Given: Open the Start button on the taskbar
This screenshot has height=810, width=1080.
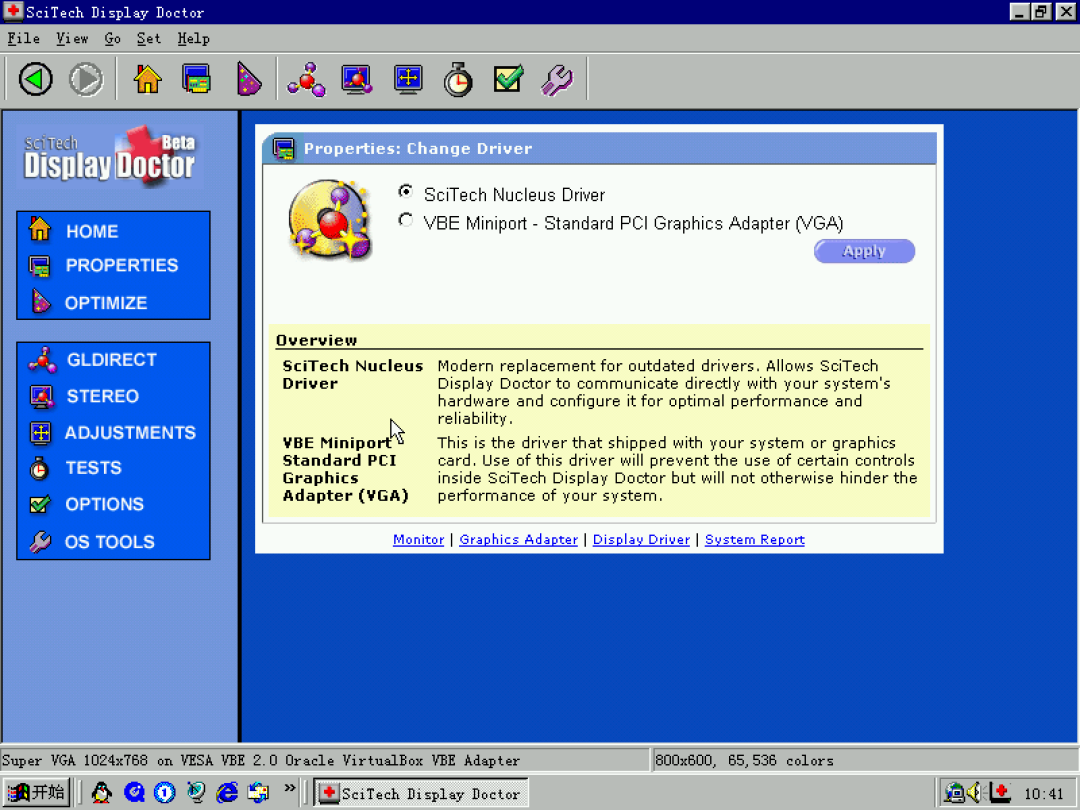Looking at the screenshot, I should point(37,793).
